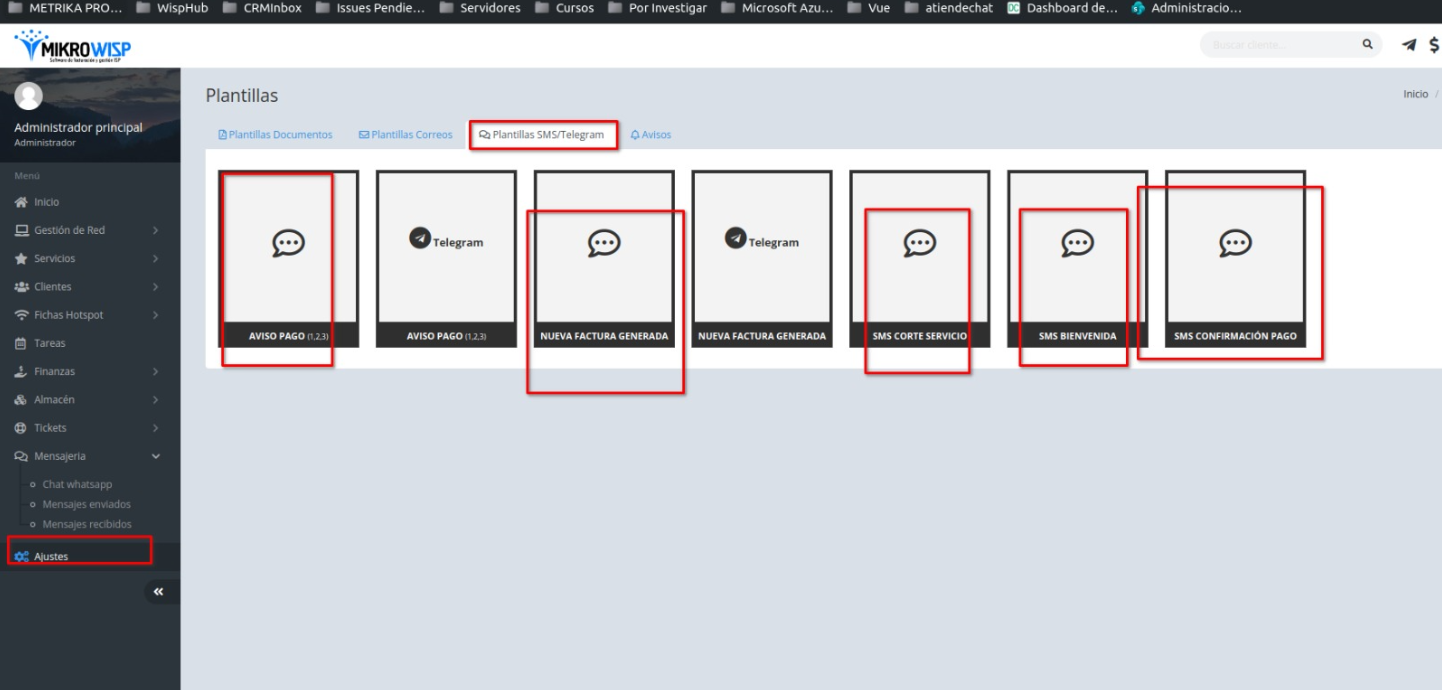
Task: Switch to Plantillas Correos tab
Action: (x=406, y=135)
